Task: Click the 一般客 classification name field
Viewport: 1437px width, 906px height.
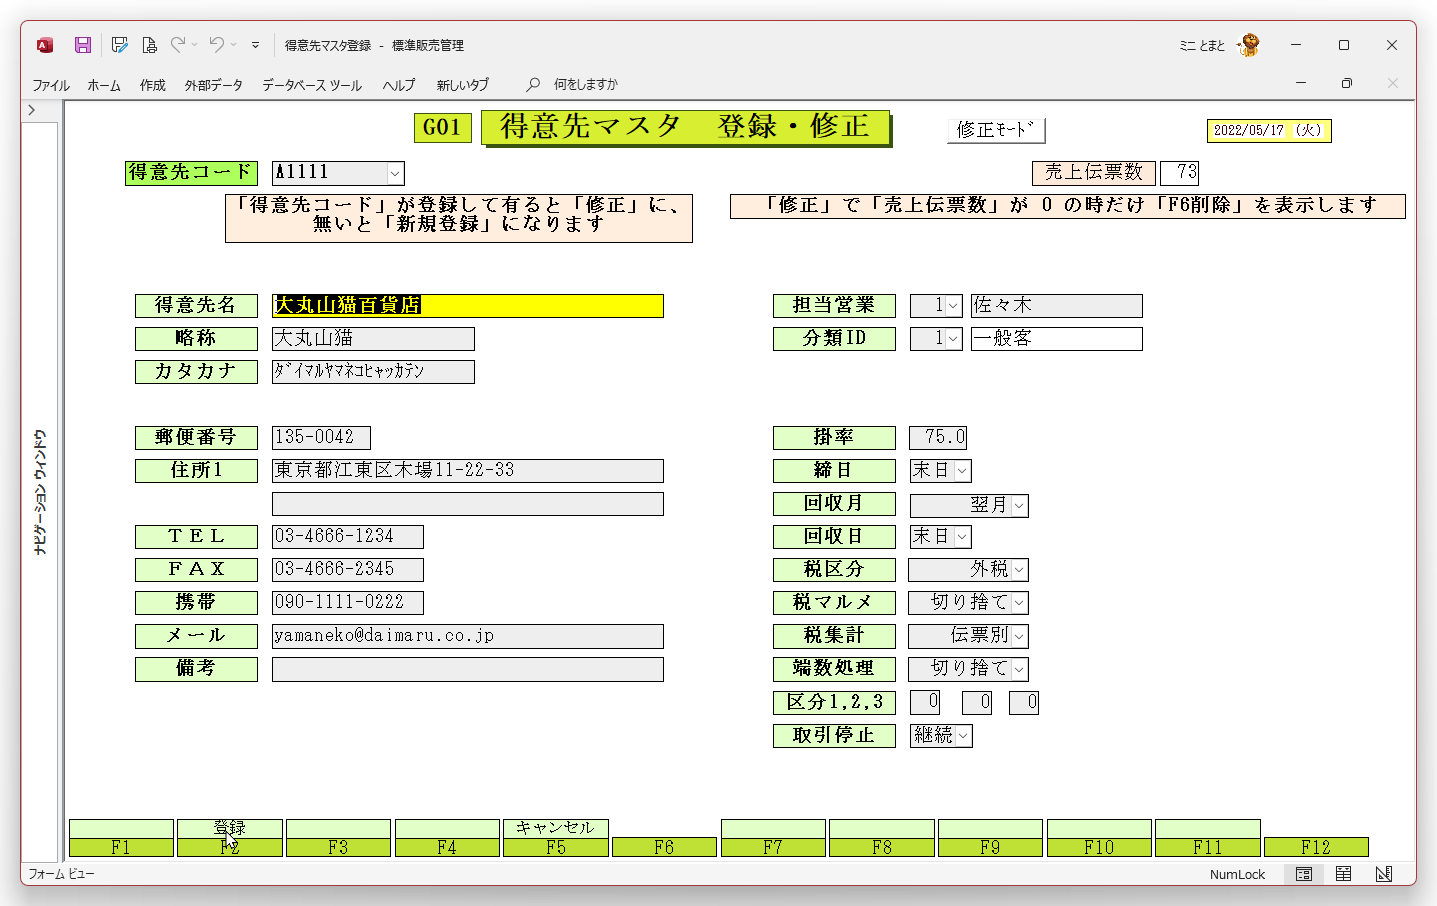Action: tap(1056, 339)
